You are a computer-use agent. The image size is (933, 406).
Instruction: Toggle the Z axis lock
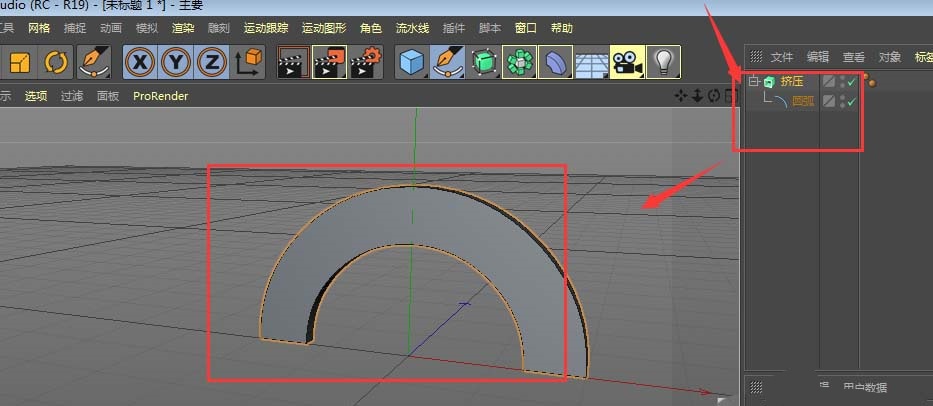210,63
